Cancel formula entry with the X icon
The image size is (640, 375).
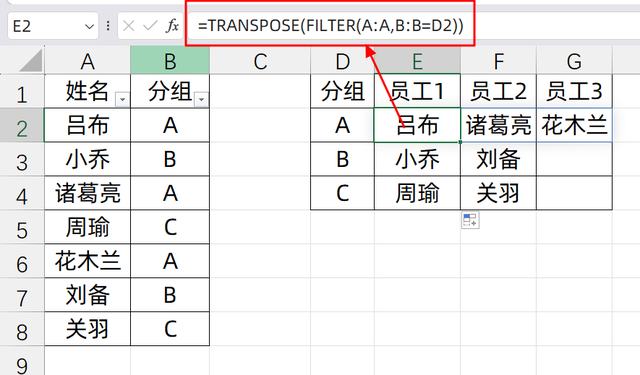129,26
